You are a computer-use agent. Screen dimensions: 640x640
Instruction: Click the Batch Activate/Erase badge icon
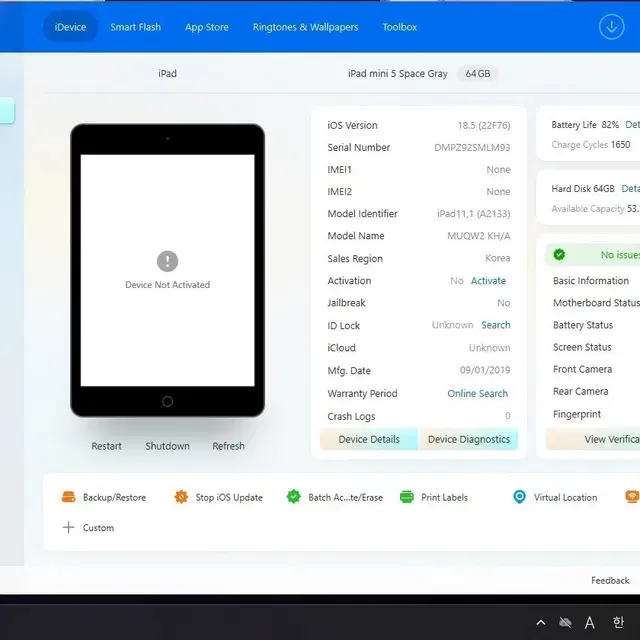(x=293, y=497)
